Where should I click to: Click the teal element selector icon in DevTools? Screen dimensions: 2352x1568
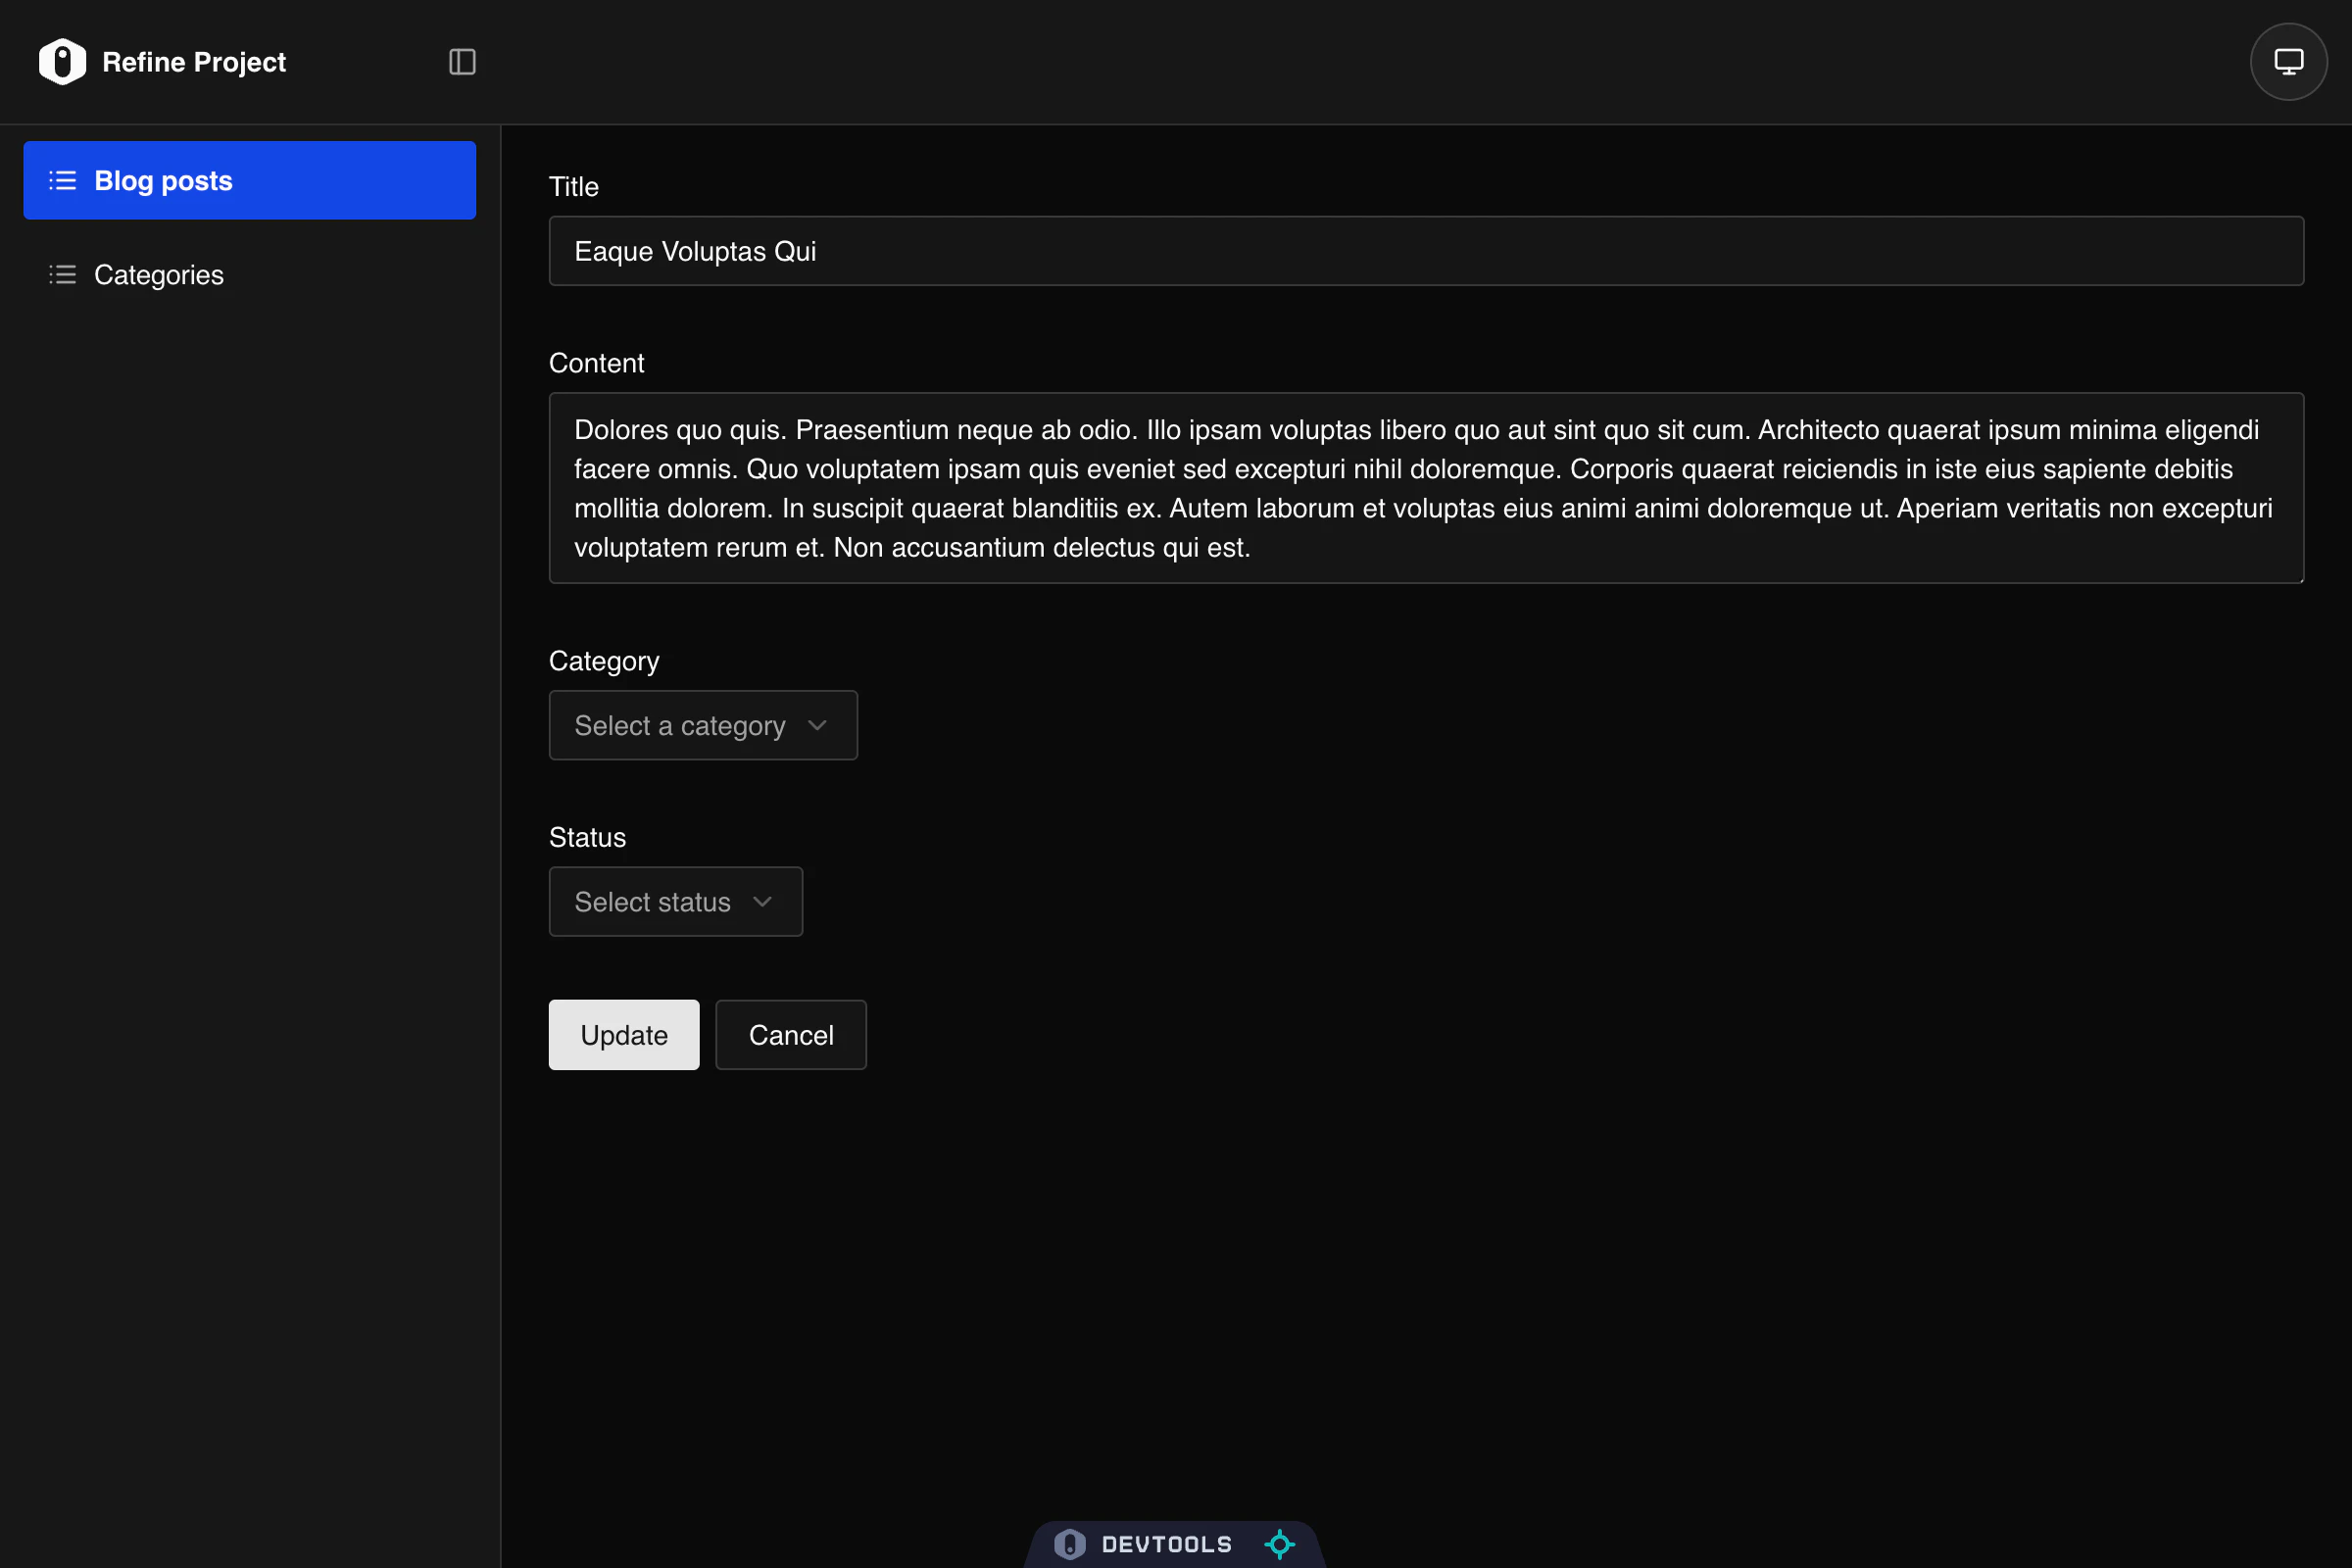click(x=1280, y=1544)
